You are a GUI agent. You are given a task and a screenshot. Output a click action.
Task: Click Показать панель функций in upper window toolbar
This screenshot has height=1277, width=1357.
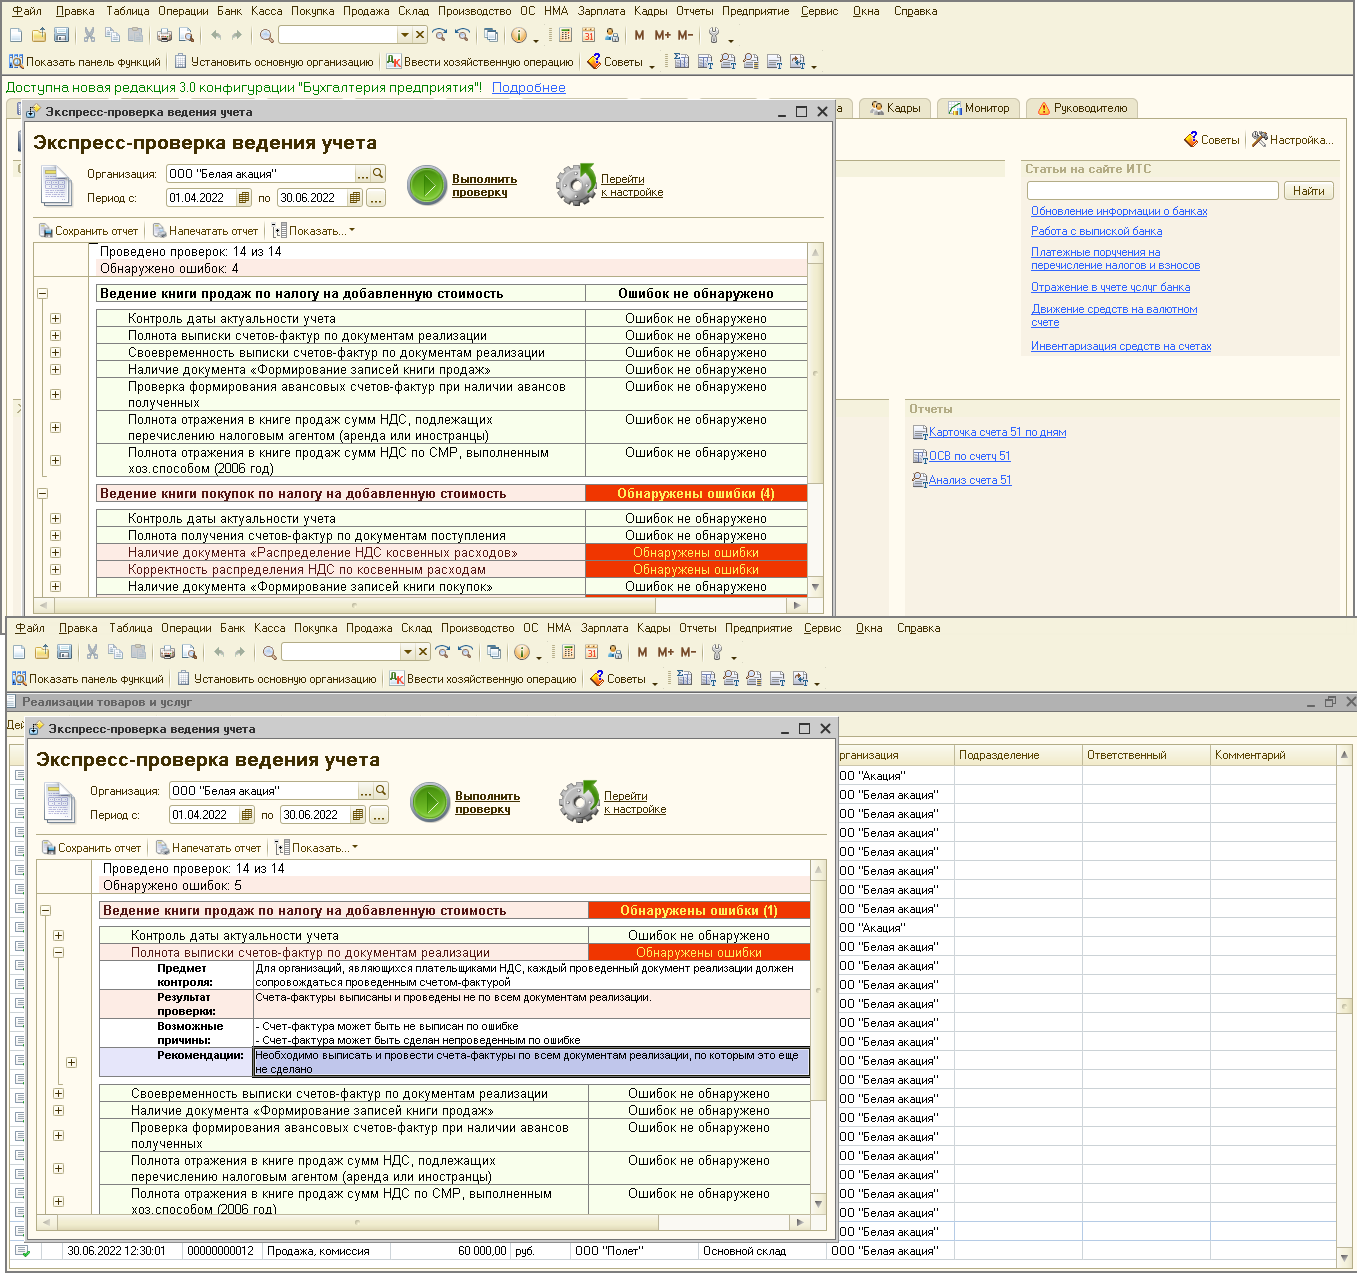click(x=85, y=62)
